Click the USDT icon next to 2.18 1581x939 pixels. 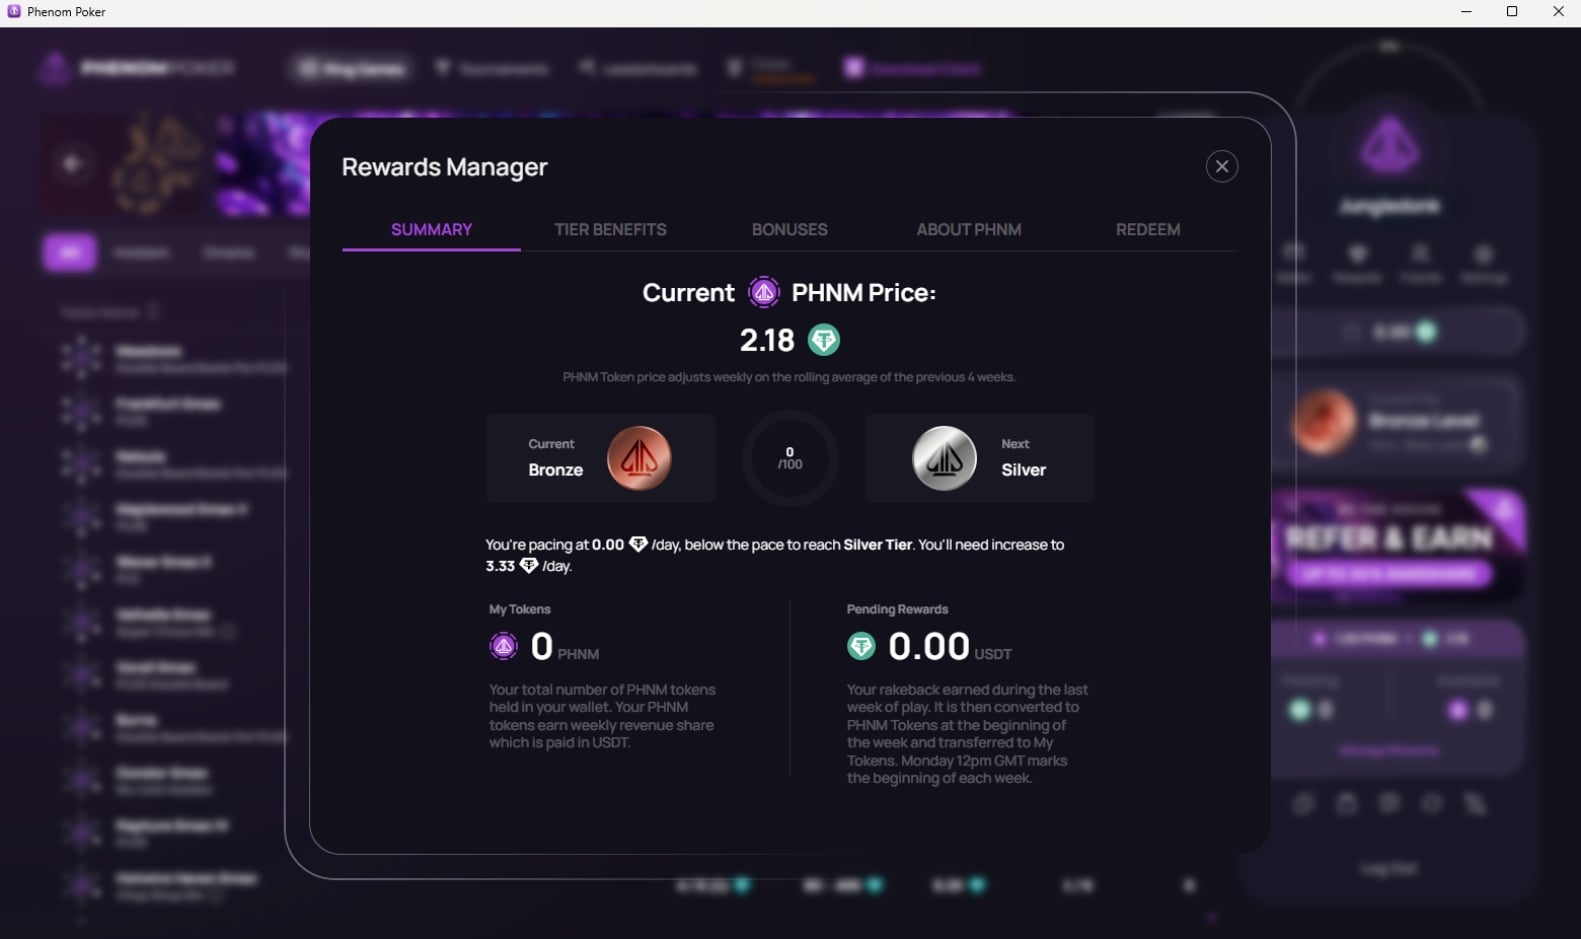point(824,340)
